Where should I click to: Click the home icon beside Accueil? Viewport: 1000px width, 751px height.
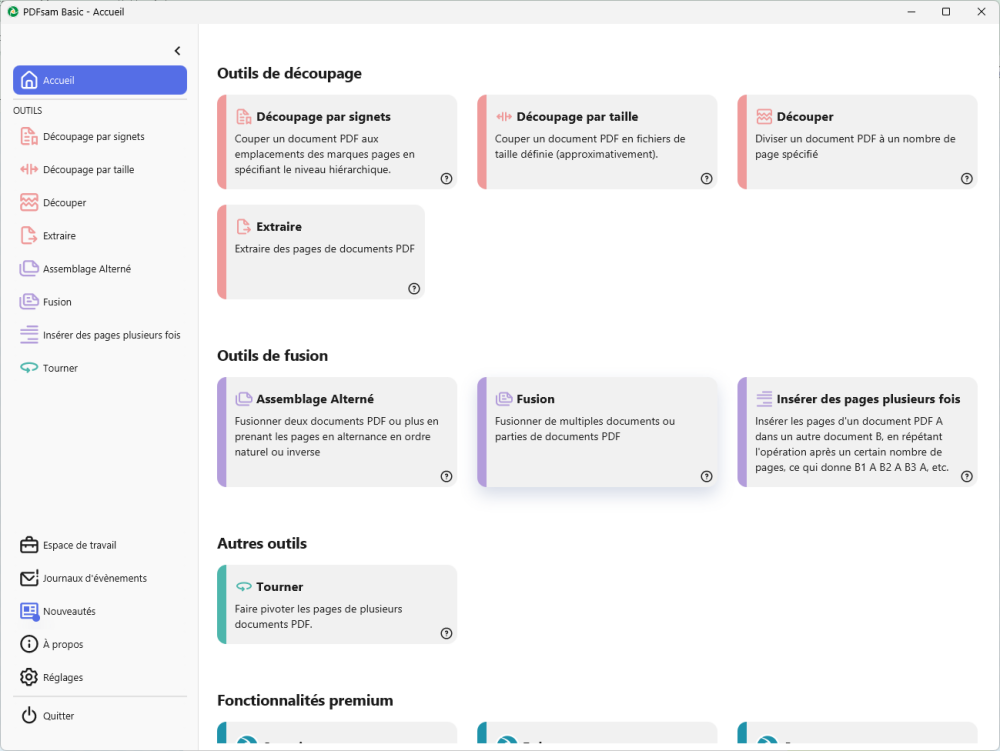tap(29, 80)
